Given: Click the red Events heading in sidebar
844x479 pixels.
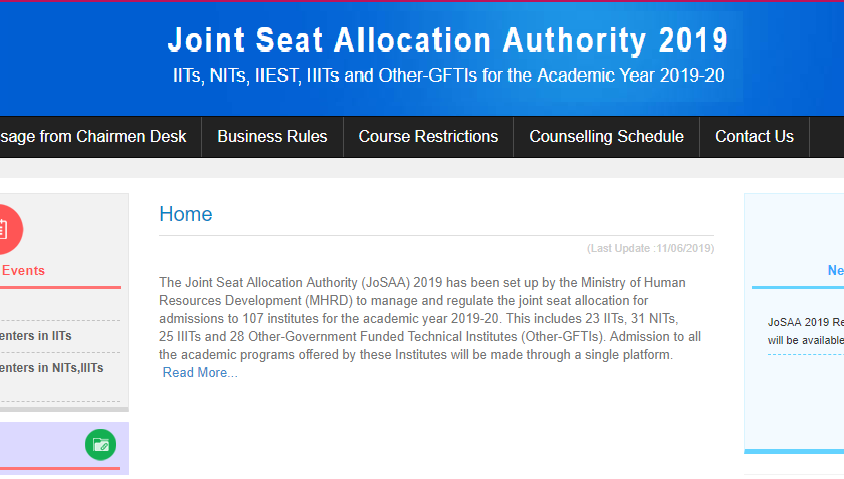Looking at the screenshot, I should pyautogui.click(x=23, y=270).
